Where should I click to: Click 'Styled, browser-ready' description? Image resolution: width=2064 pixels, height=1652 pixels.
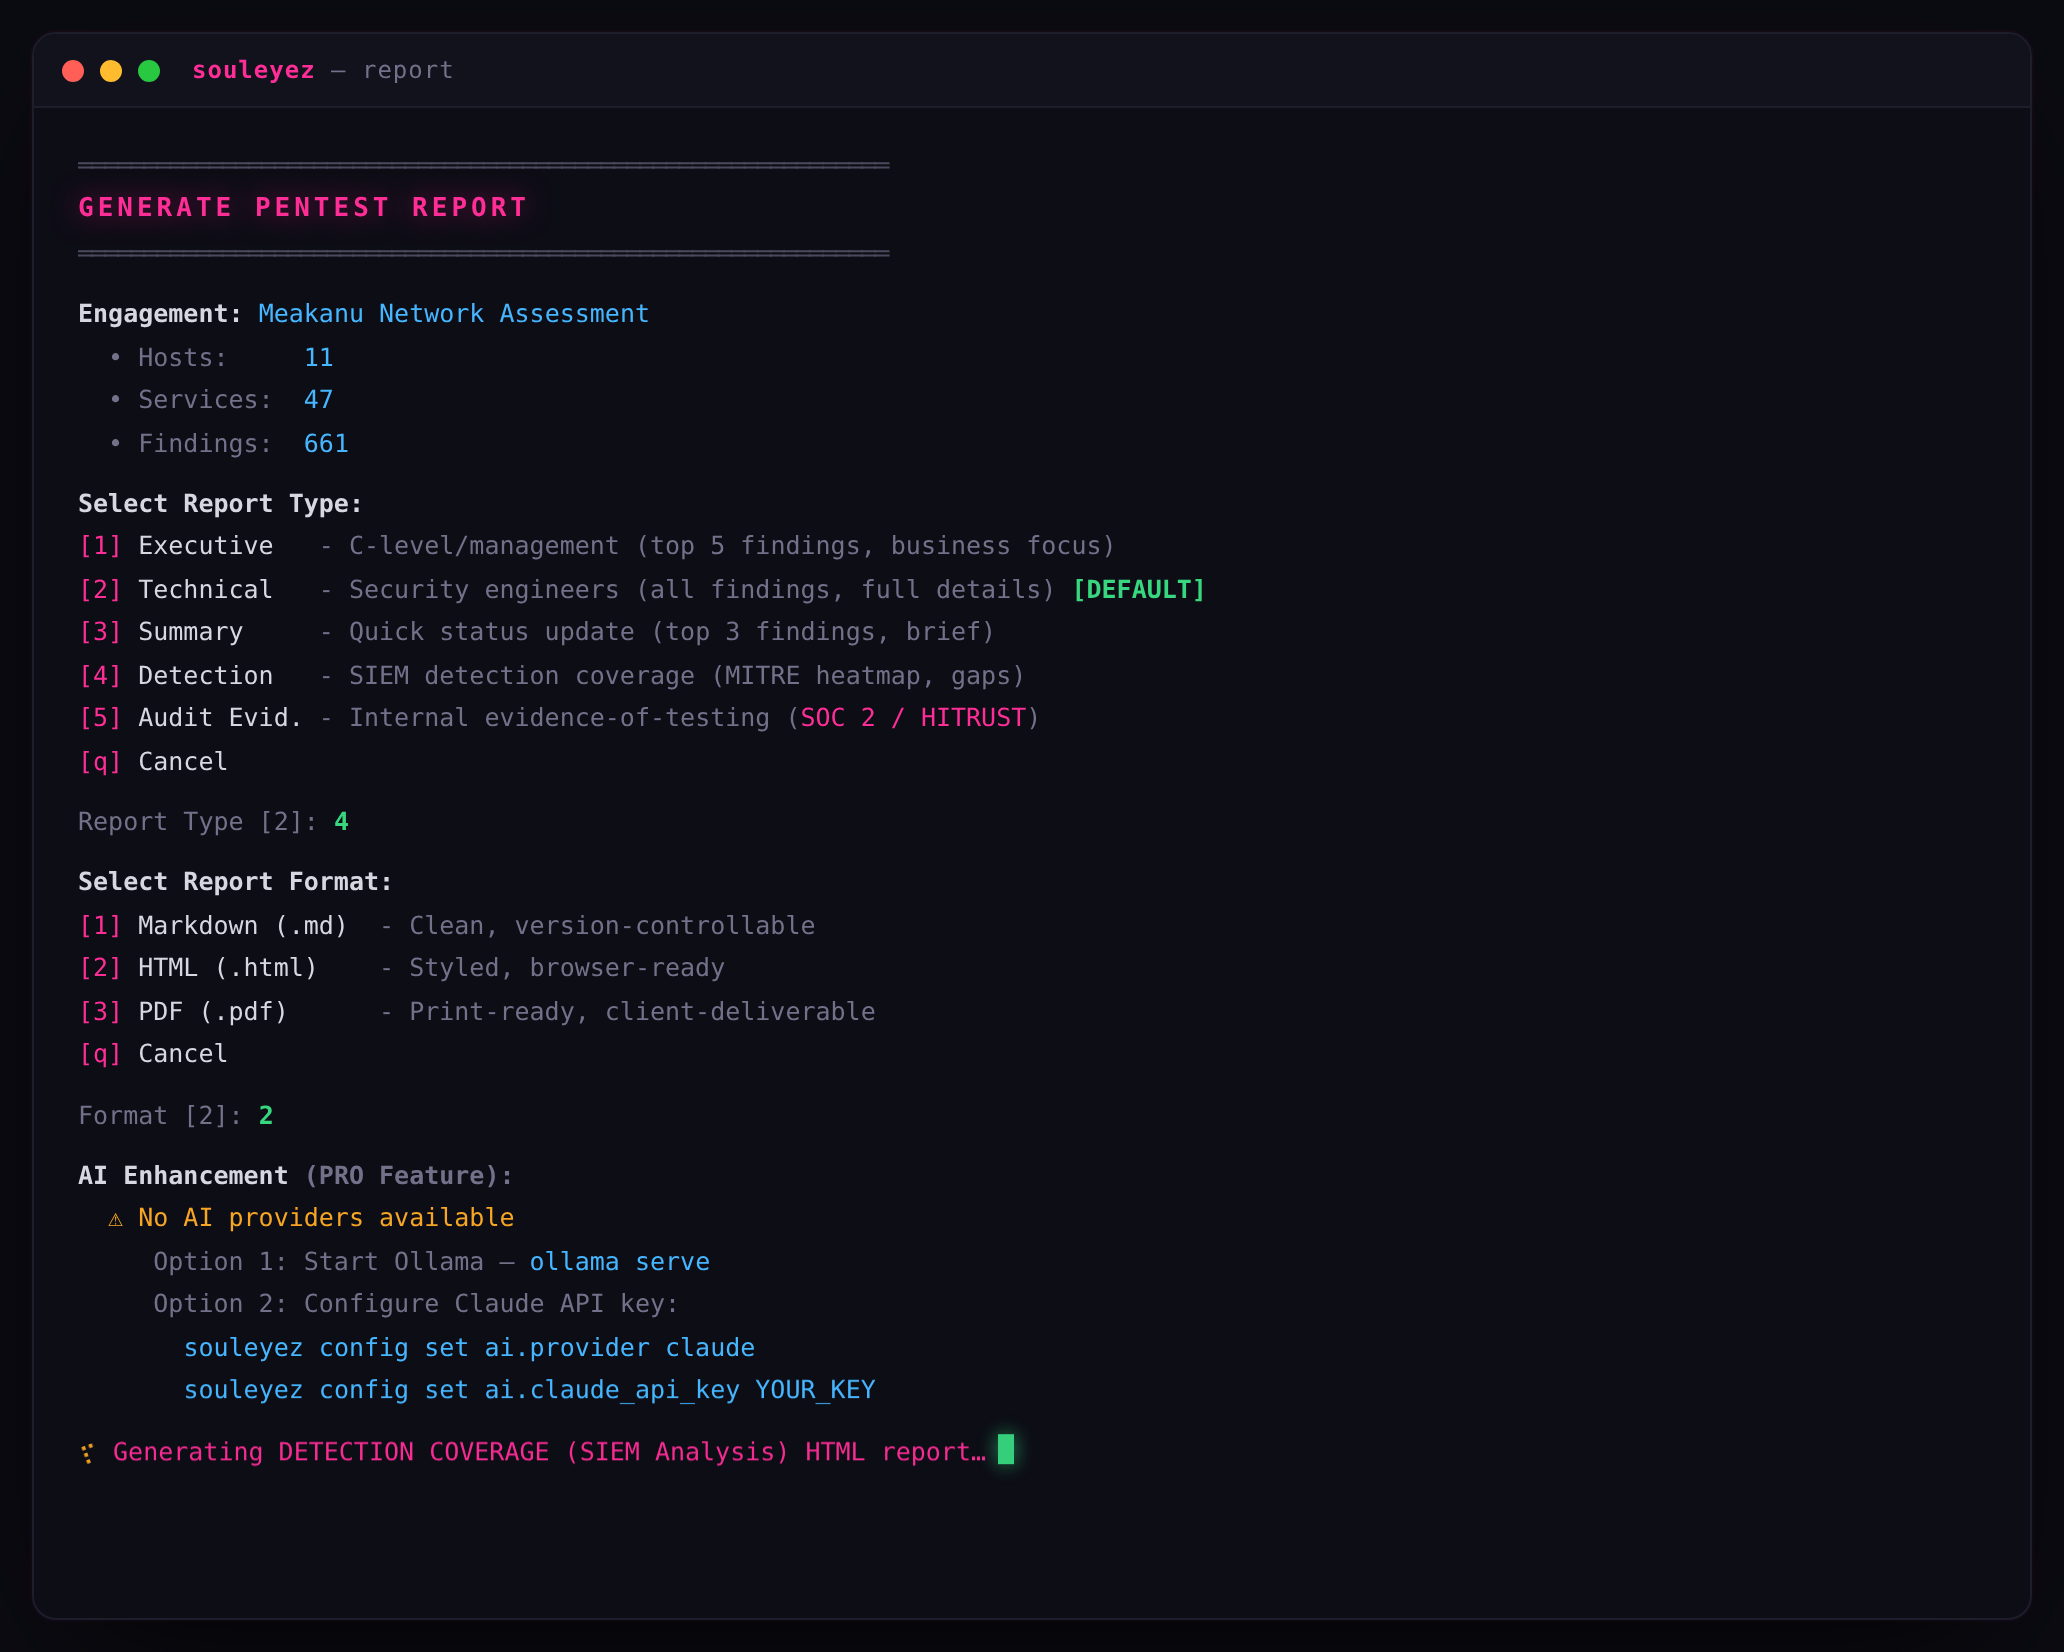click(x=567, y=968)
